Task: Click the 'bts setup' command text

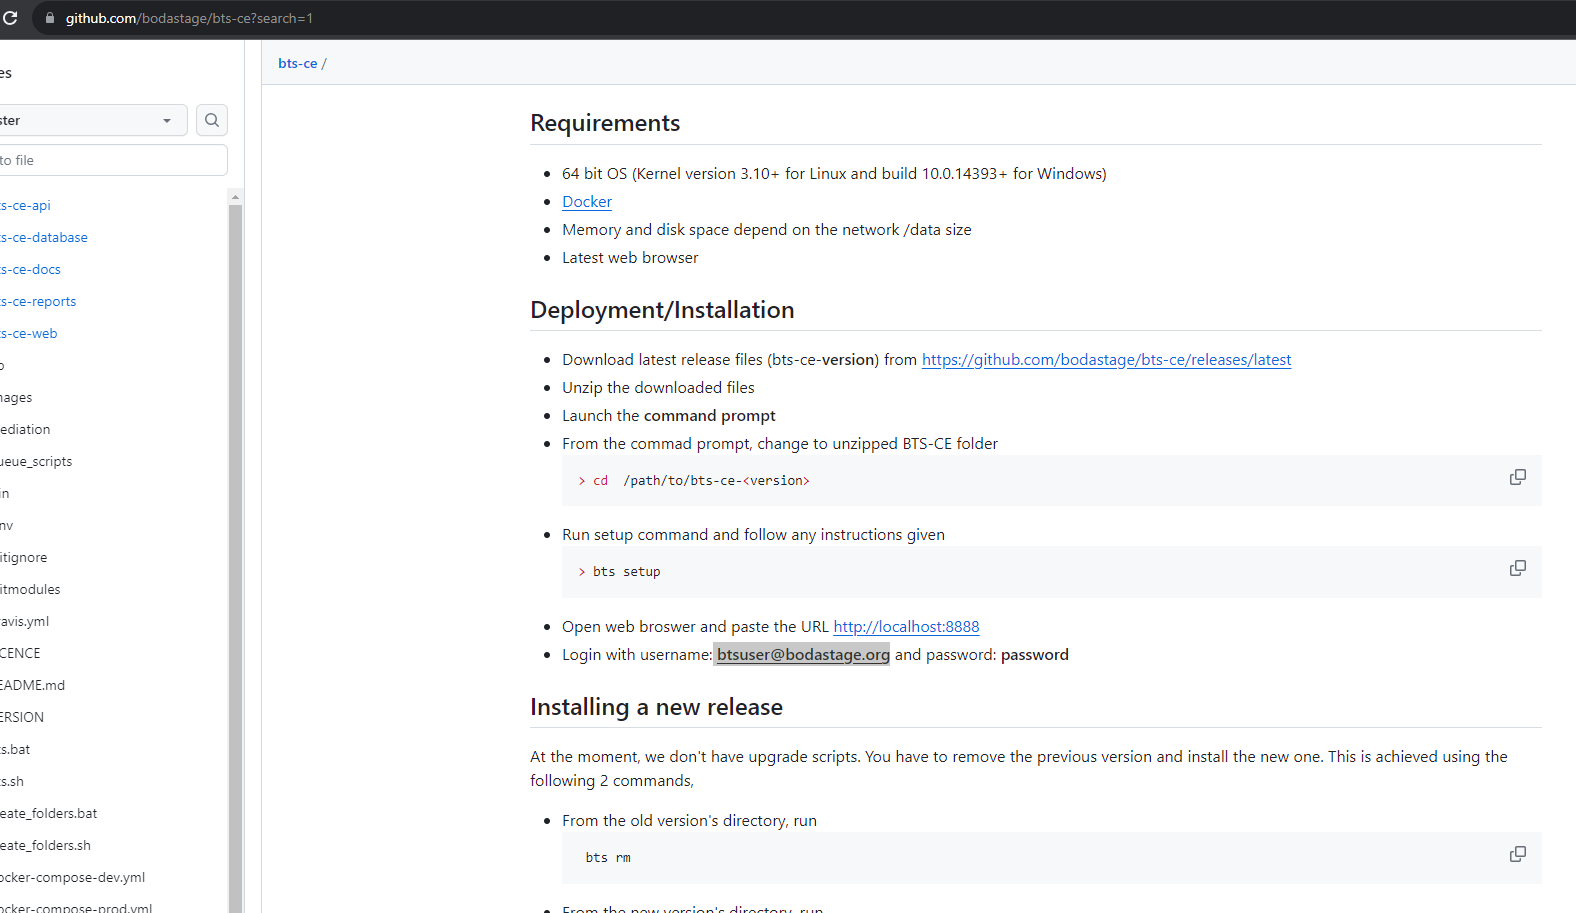Action: [626, 572]
